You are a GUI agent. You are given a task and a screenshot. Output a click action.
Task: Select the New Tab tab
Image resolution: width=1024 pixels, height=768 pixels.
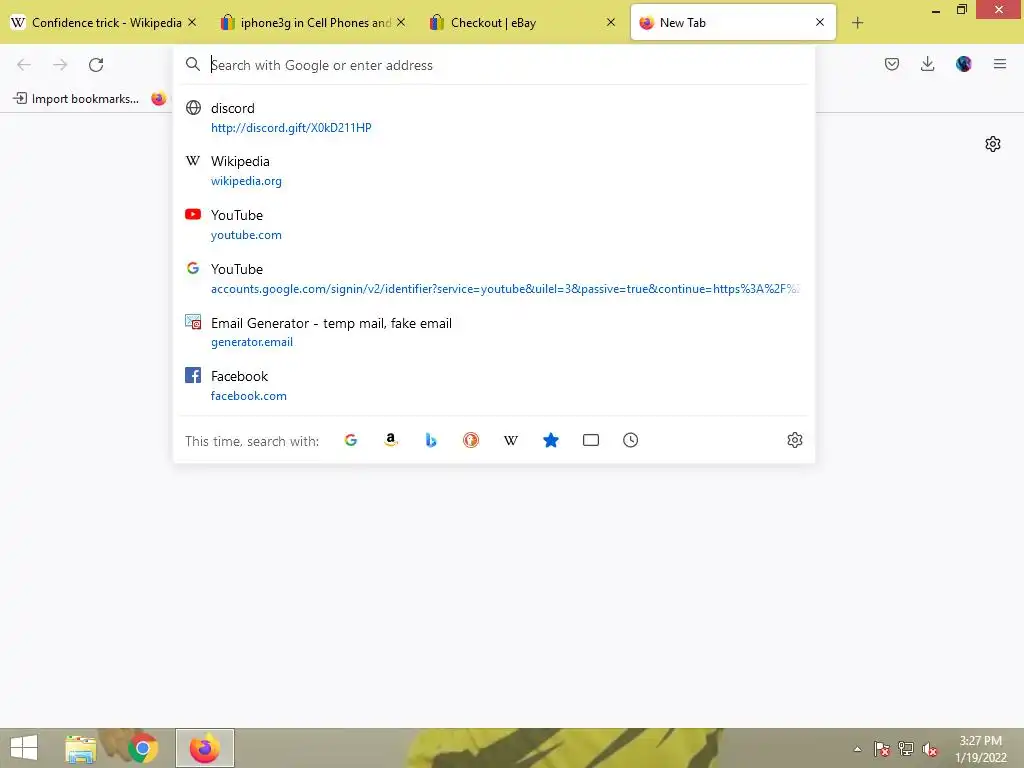point(733,23)
